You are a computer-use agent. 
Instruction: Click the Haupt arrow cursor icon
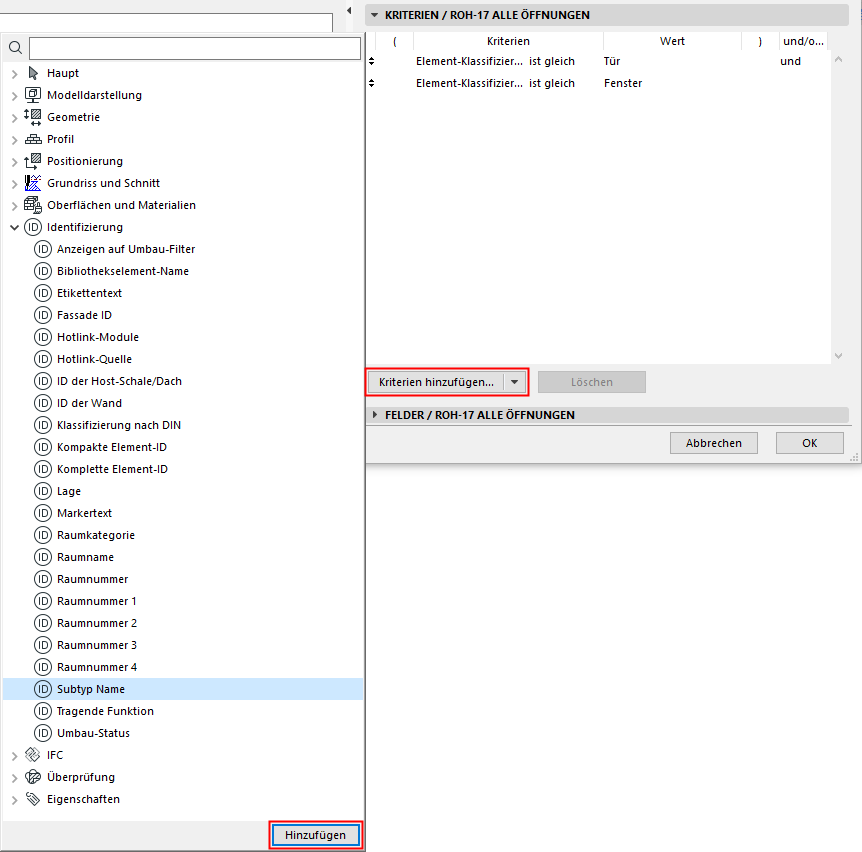click(33, 73)
